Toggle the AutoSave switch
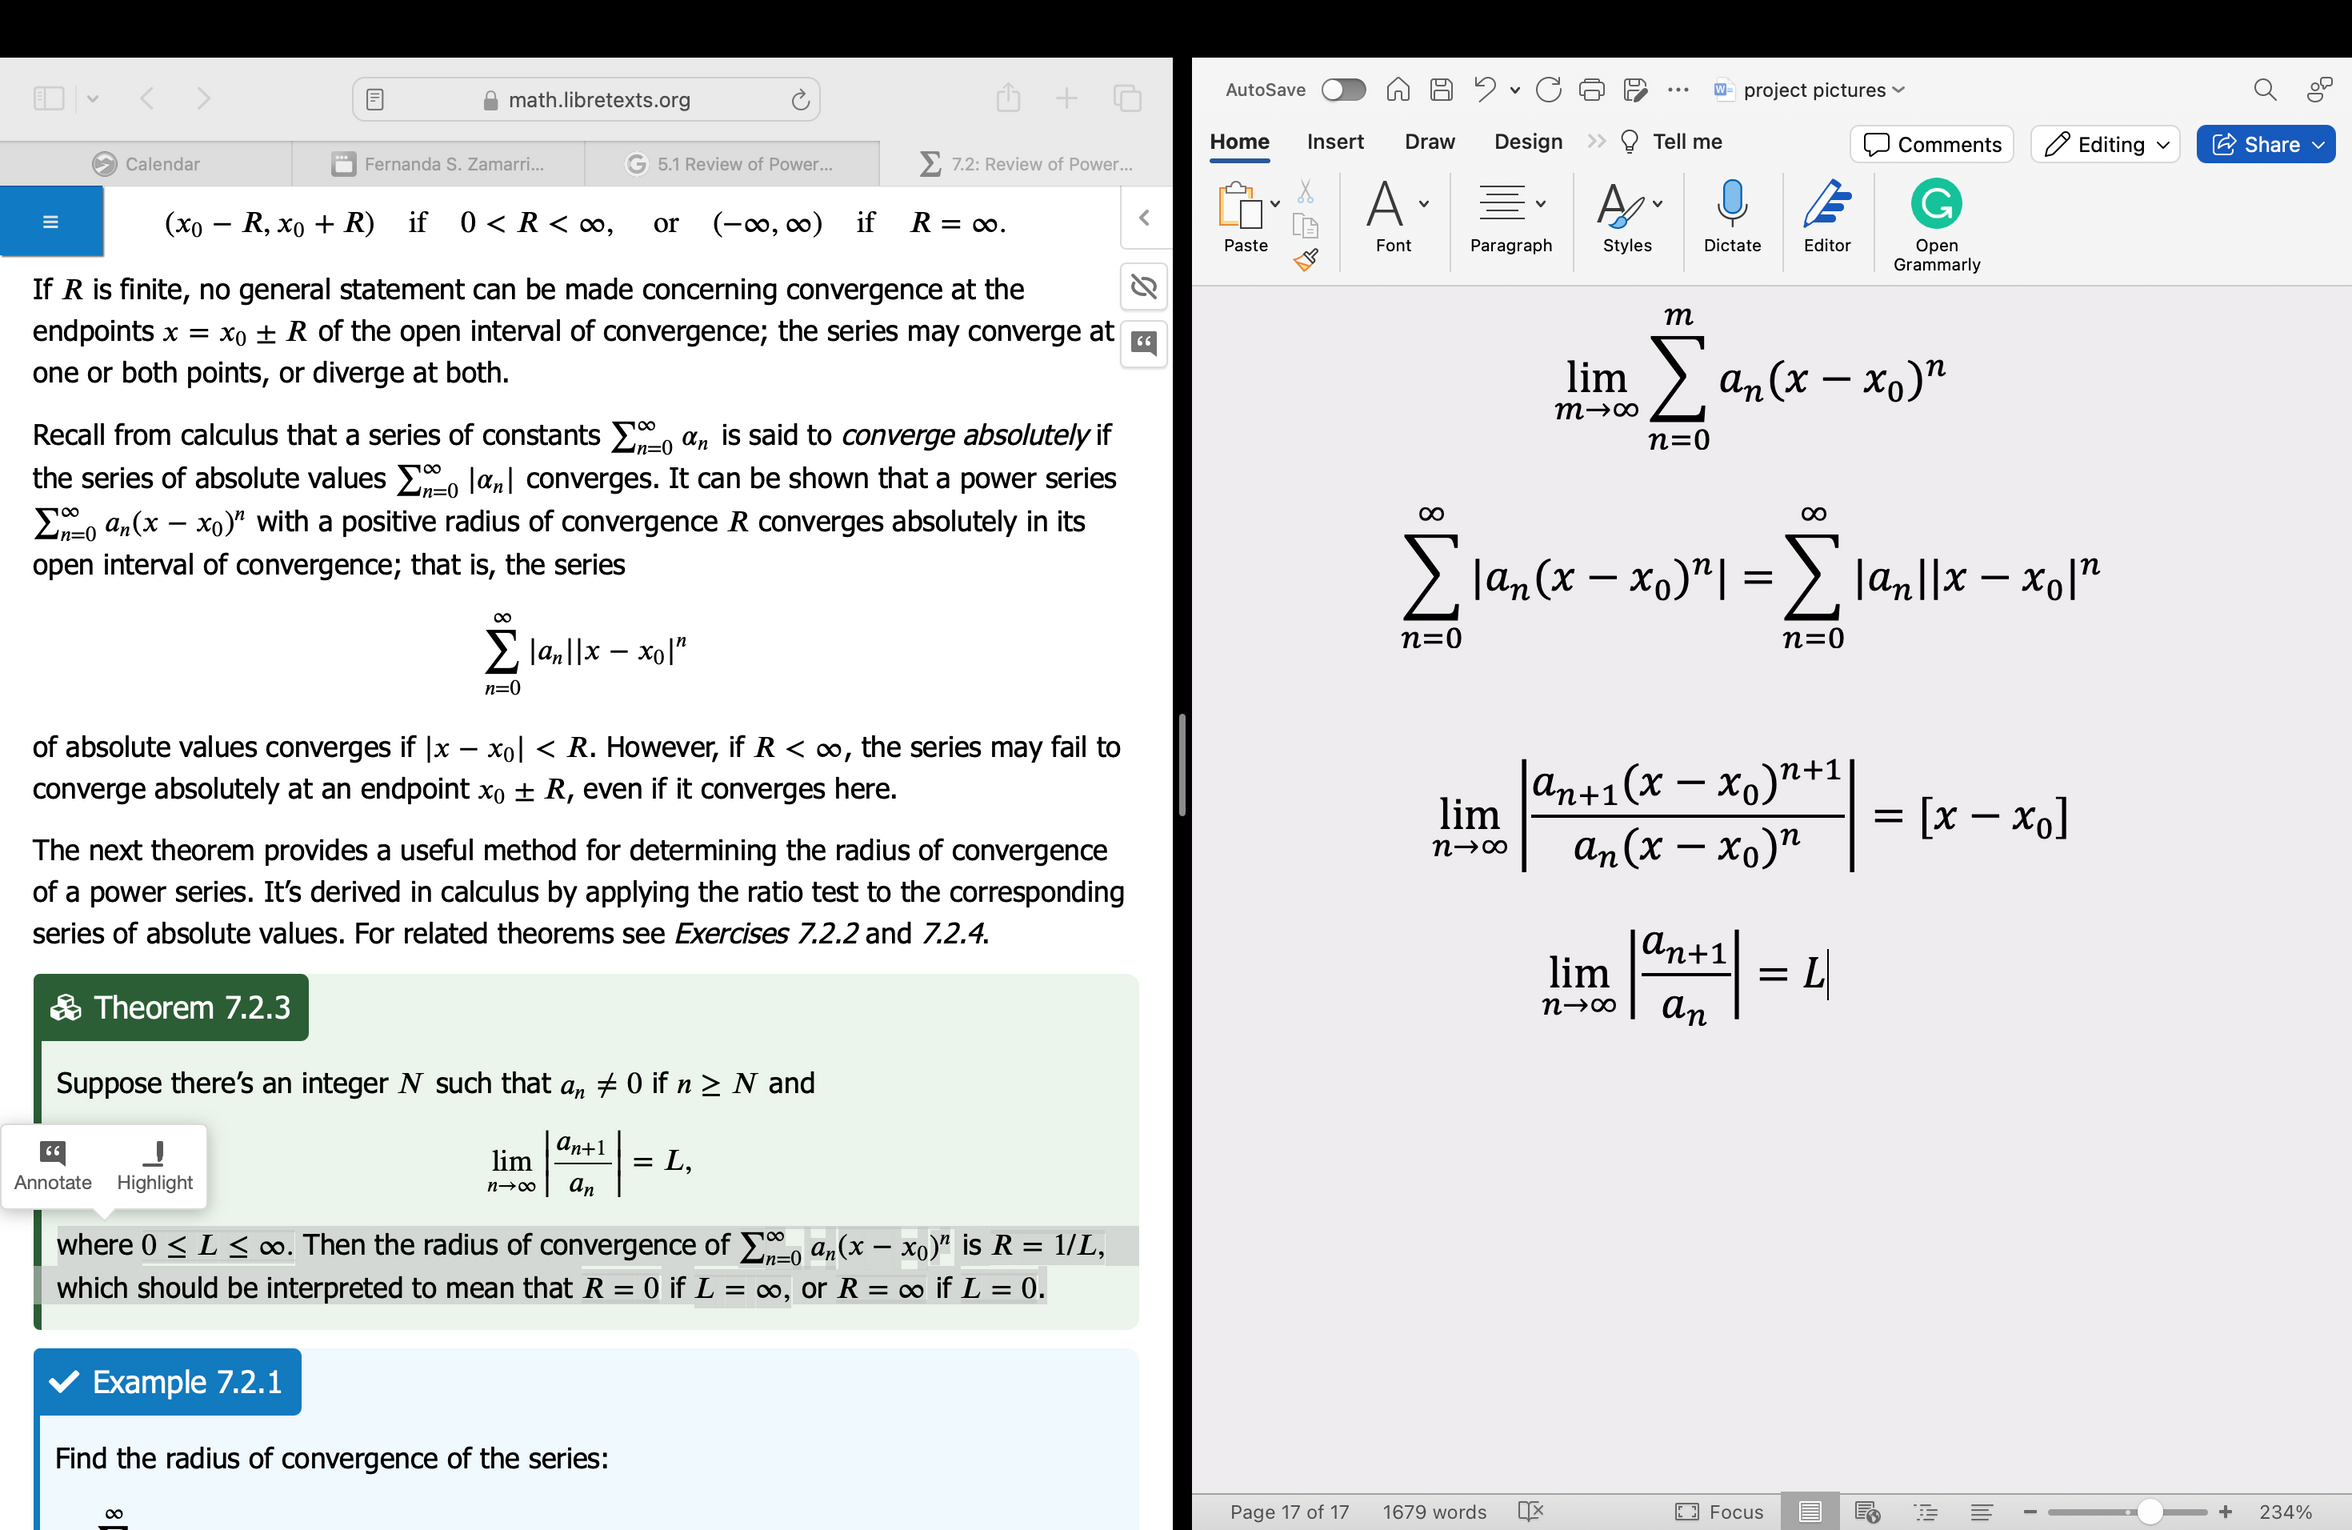The image size is (2352, 1530). [x=1343, y=90]
